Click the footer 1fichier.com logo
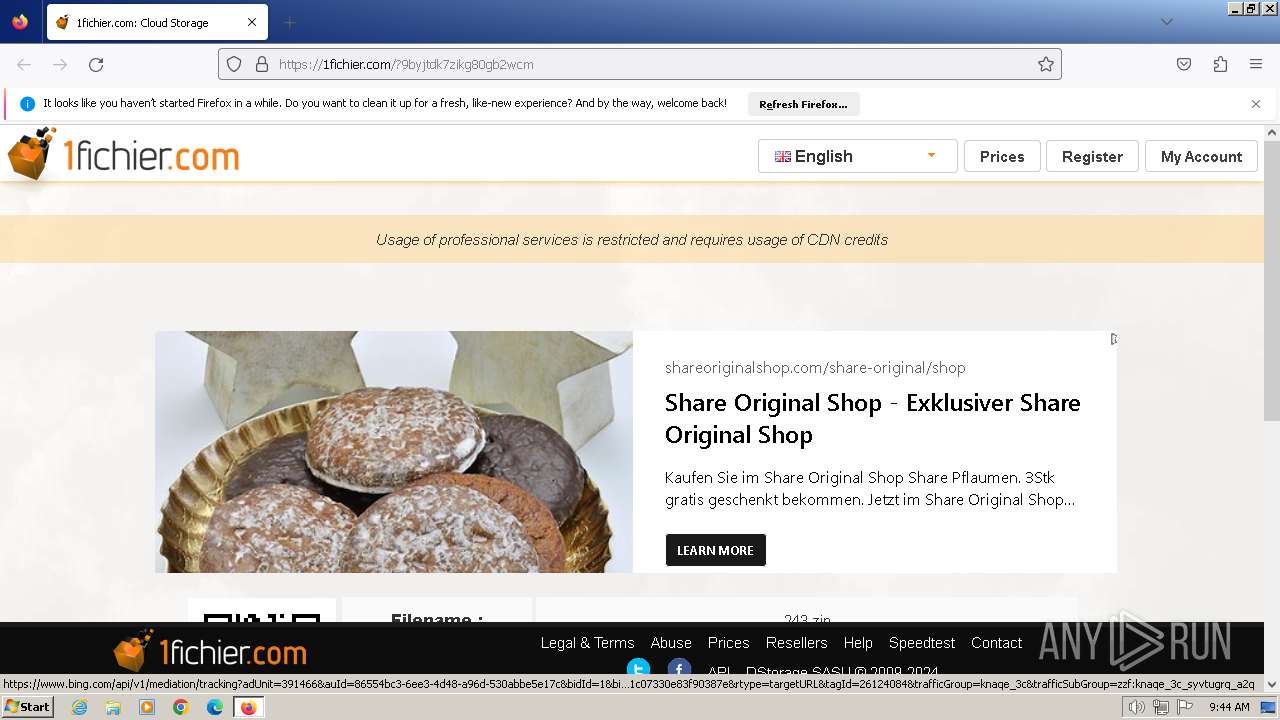Screen dimensions: 1280x720 click(x=210, y=651)
